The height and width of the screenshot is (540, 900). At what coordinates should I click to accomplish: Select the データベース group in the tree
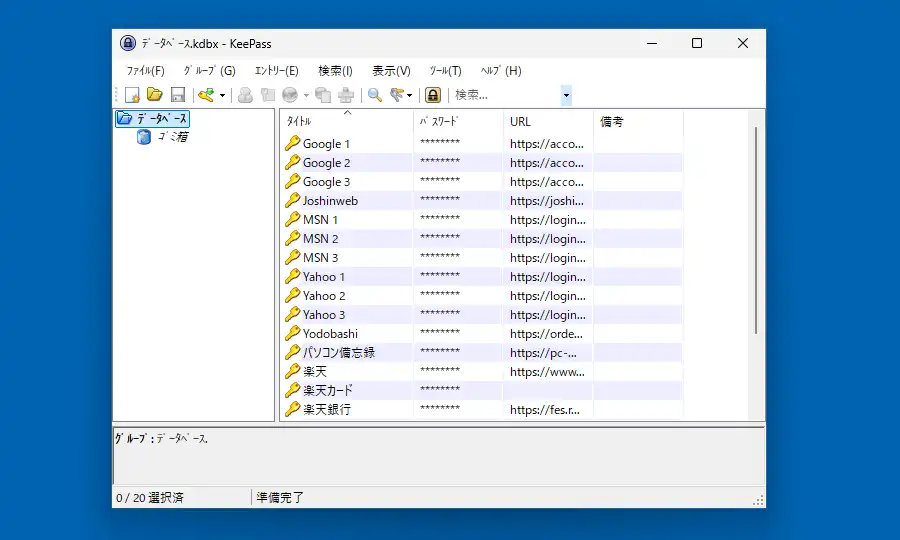pyautogui.click(x=152, y=119)
